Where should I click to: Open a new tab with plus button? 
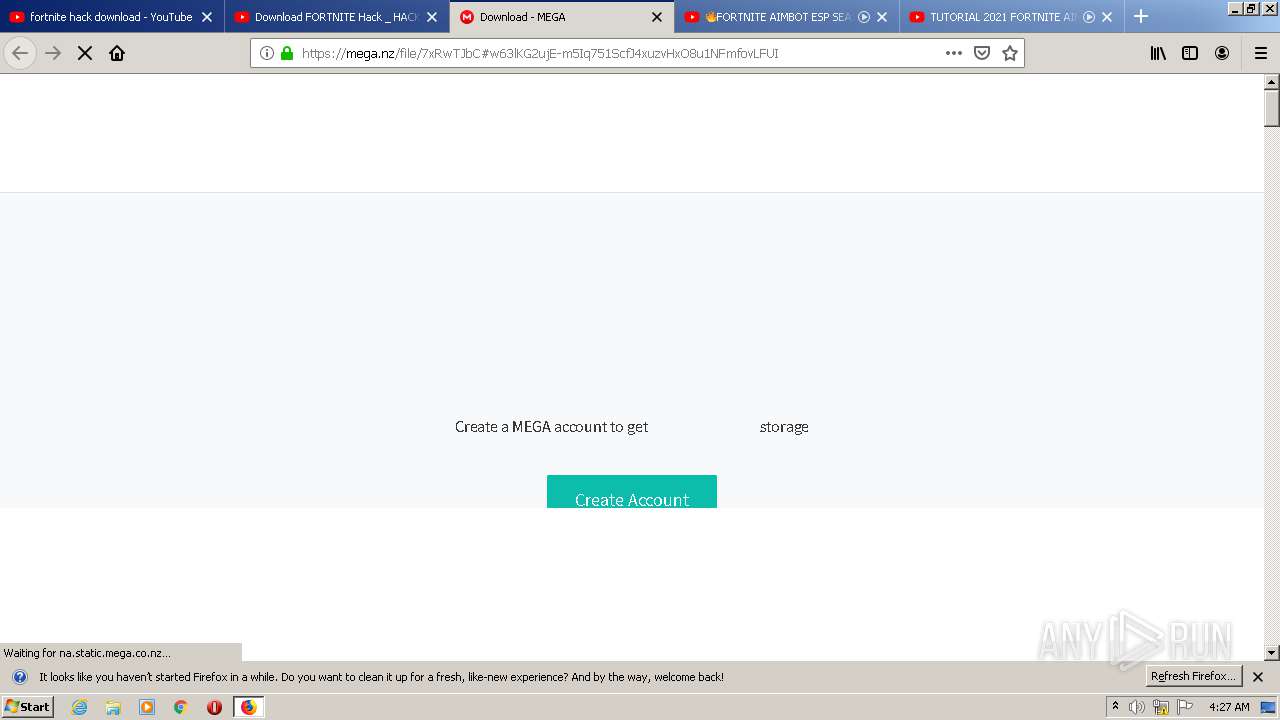tap(1141, 16)
